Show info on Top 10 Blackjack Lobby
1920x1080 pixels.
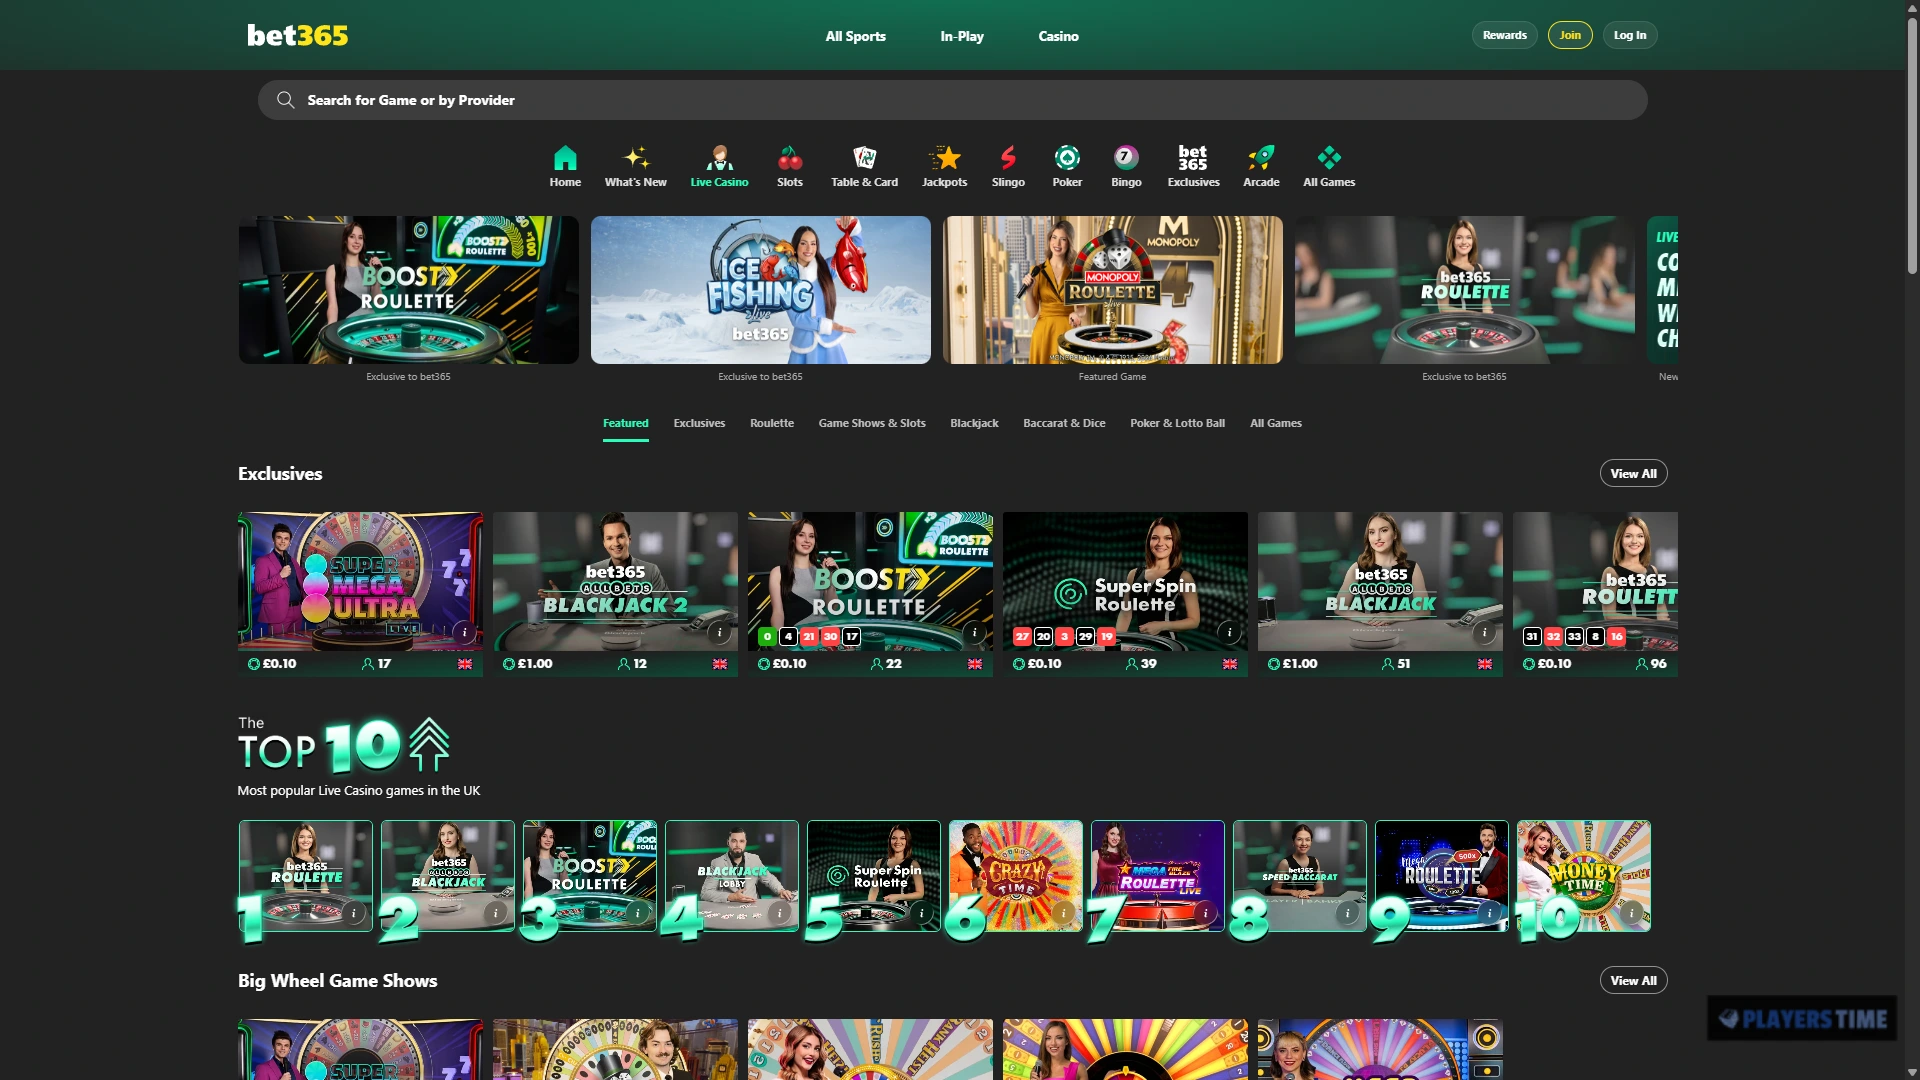coord(780,913)
